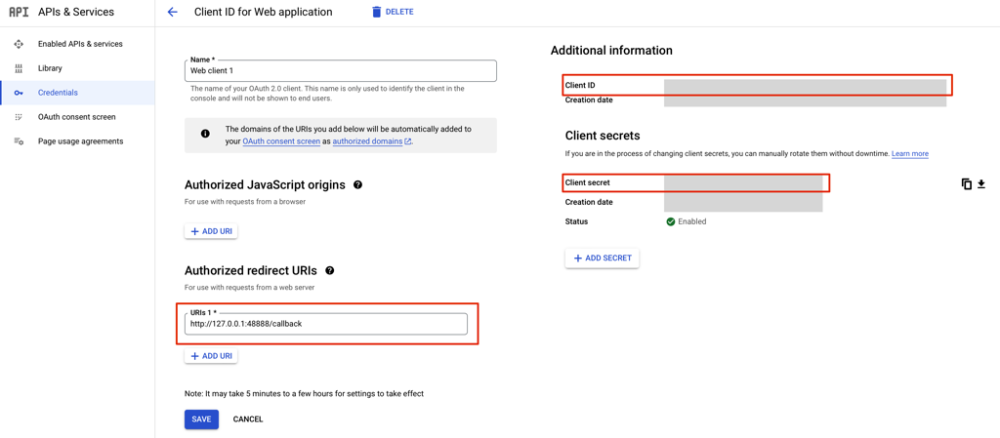The height and width of the screenshot is (438, 1000).
Task: Download the client secret
Action: click(x=981, y=184)
